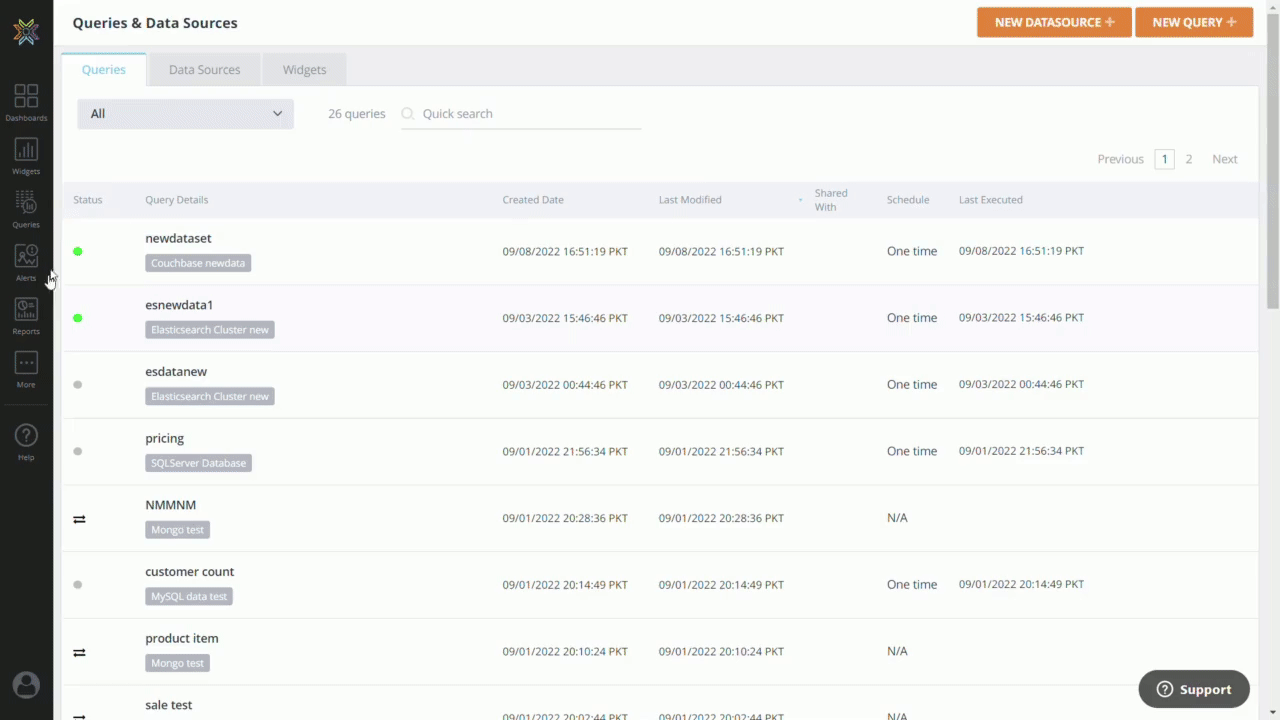The height and width of the screenshot is (720, 1280).
Task: Open the user profile icon at bottom left
Action: click(x=26, y=684)
